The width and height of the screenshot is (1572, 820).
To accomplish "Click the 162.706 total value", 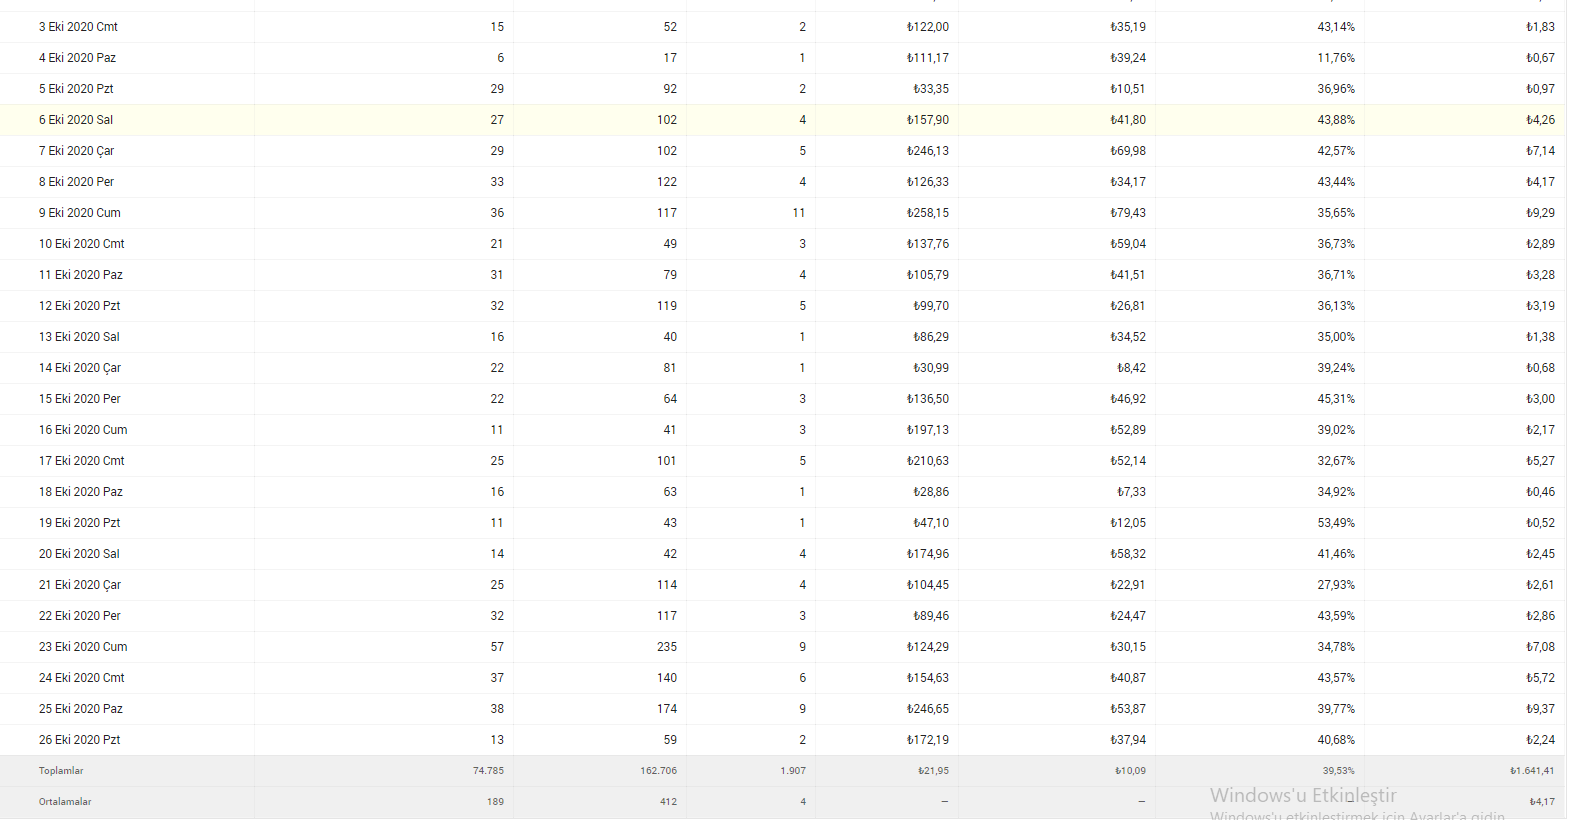I will coord(659,771).
